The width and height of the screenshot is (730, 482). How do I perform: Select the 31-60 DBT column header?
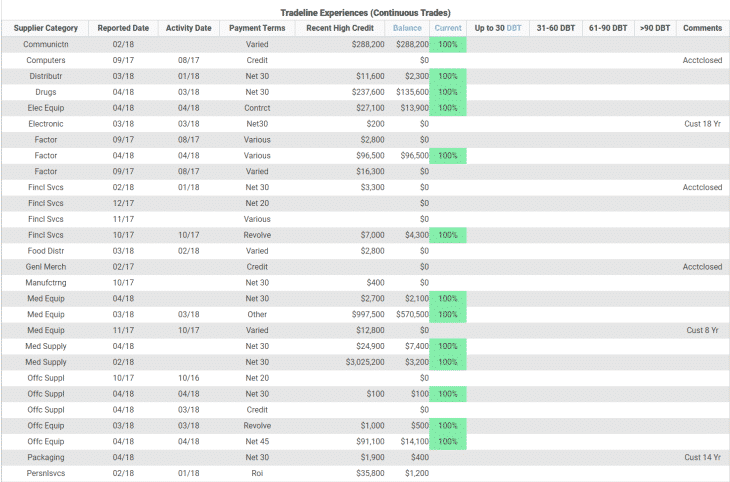pyautogui.click(x=557, y=28)
